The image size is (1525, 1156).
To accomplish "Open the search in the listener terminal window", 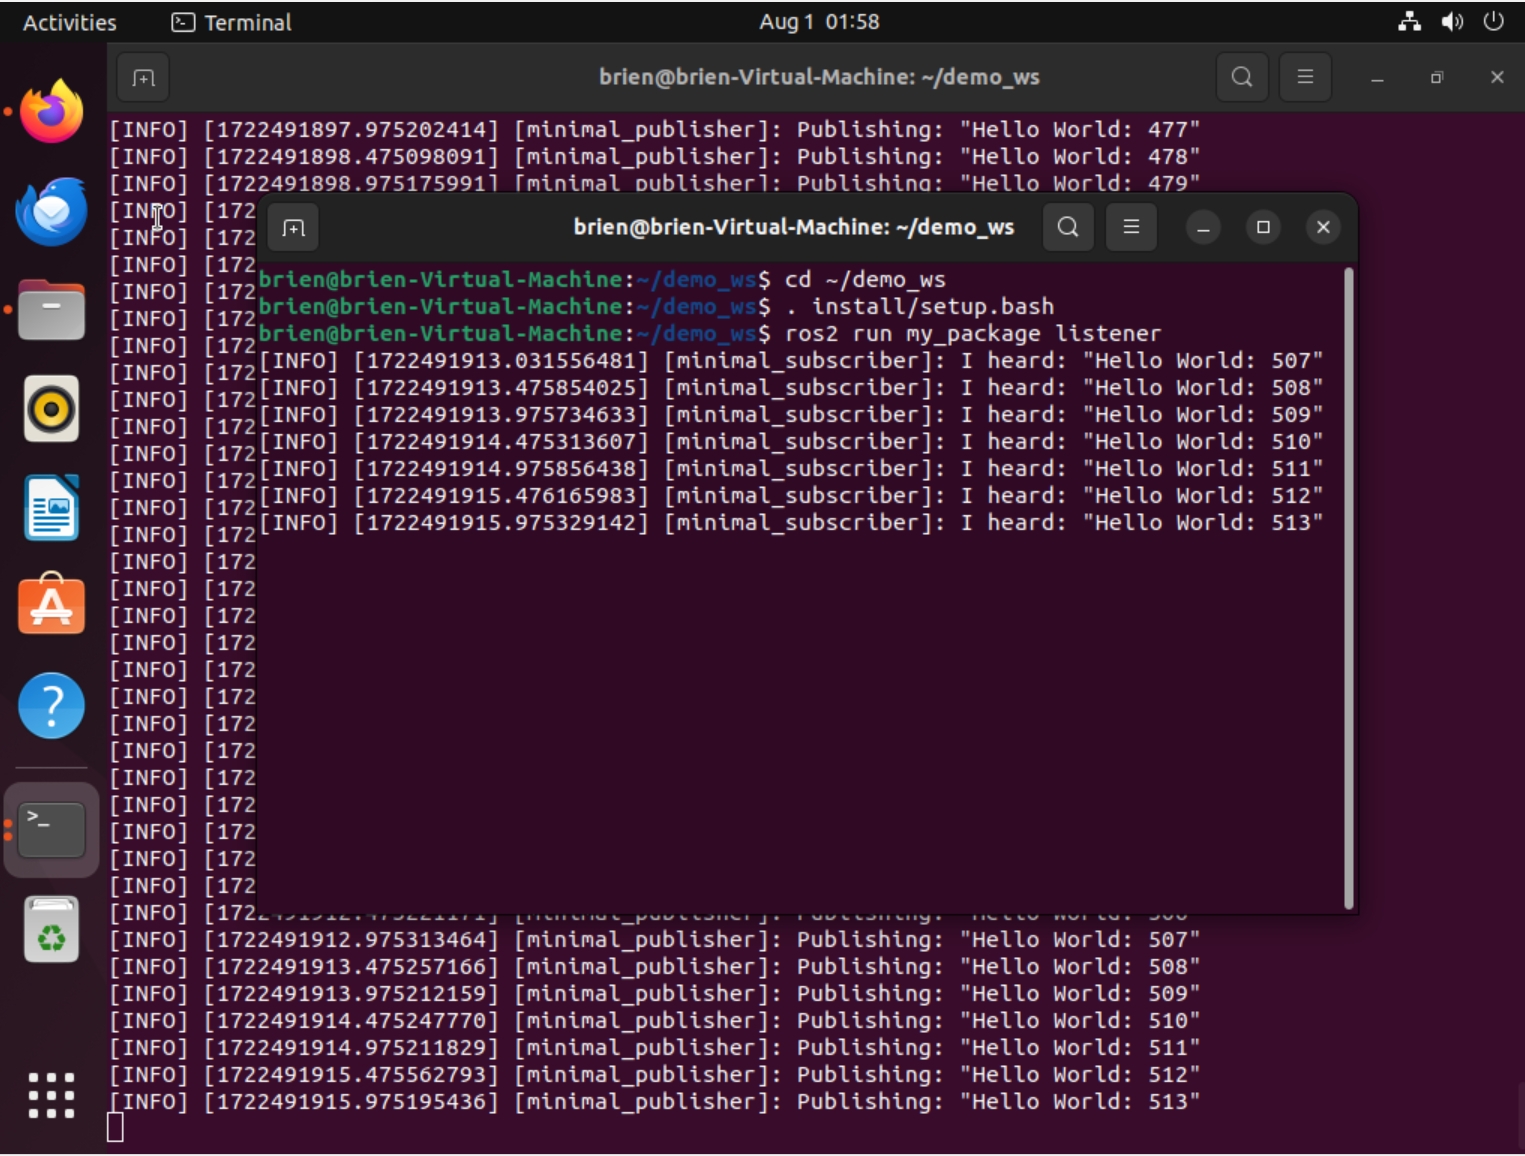I will (1067, 227).
